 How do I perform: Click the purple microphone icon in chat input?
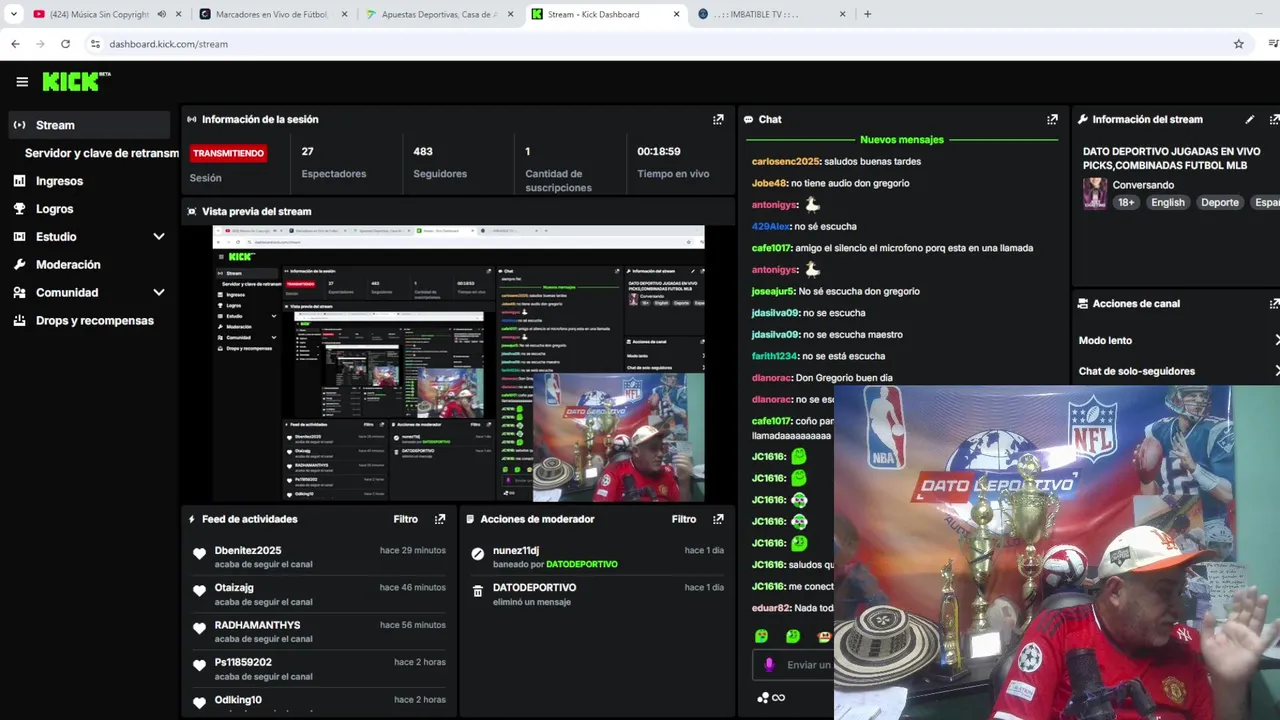(x=769, y=665)
